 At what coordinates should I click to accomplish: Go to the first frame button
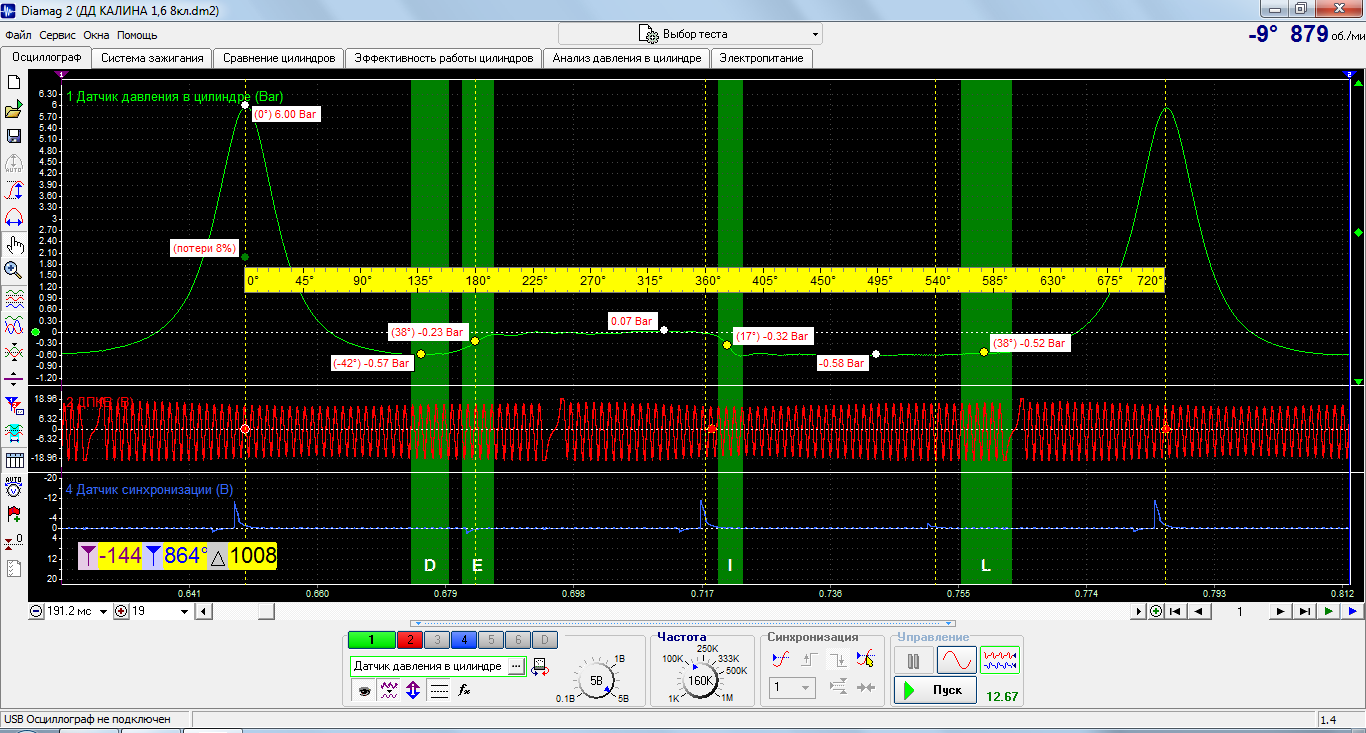[x=1176, y=611]
